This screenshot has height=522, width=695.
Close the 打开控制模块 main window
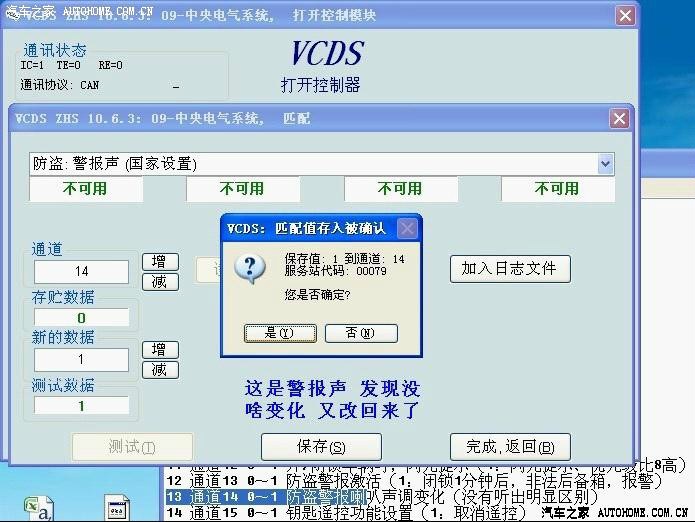click(x=624, y=15)
